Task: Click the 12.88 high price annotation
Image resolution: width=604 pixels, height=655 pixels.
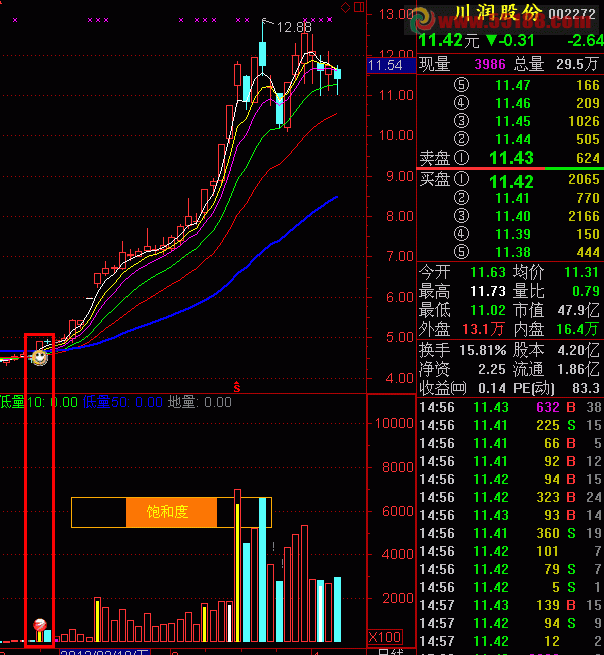Action: tap(294, 28)
